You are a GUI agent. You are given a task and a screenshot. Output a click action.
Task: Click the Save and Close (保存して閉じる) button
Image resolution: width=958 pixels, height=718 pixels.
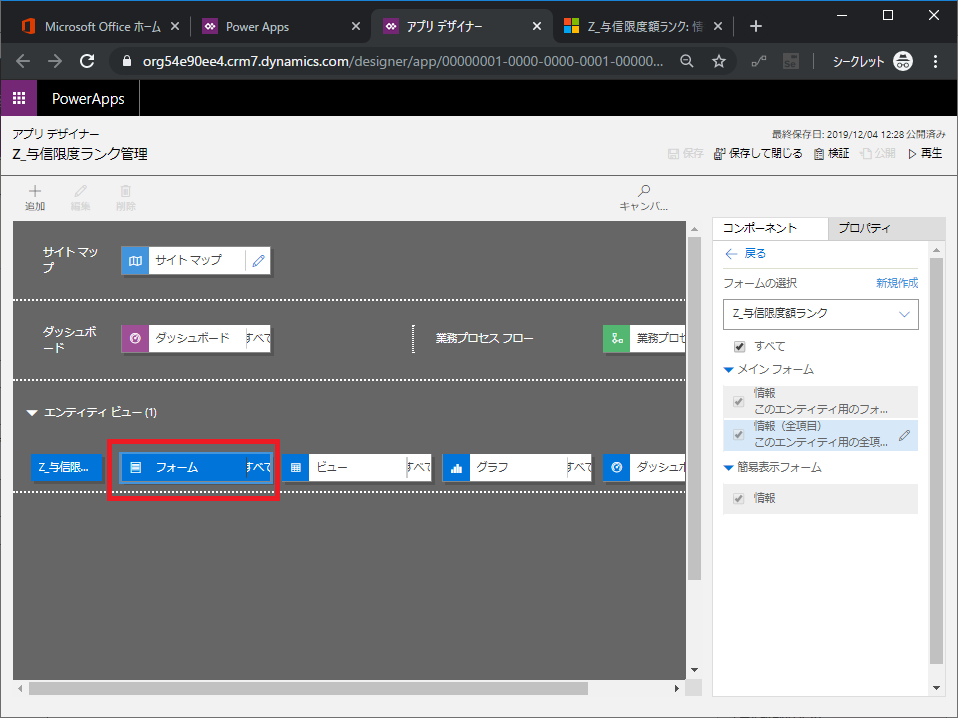tap(757, 154)
